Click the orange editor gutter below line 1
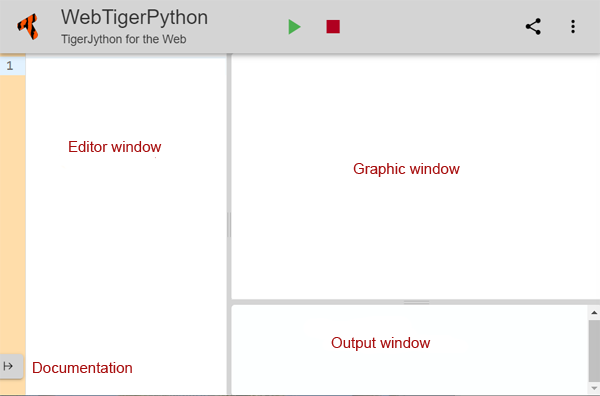The width and height of the screenshot is (600, 396). pyautogui.click(x=13, y=214)
